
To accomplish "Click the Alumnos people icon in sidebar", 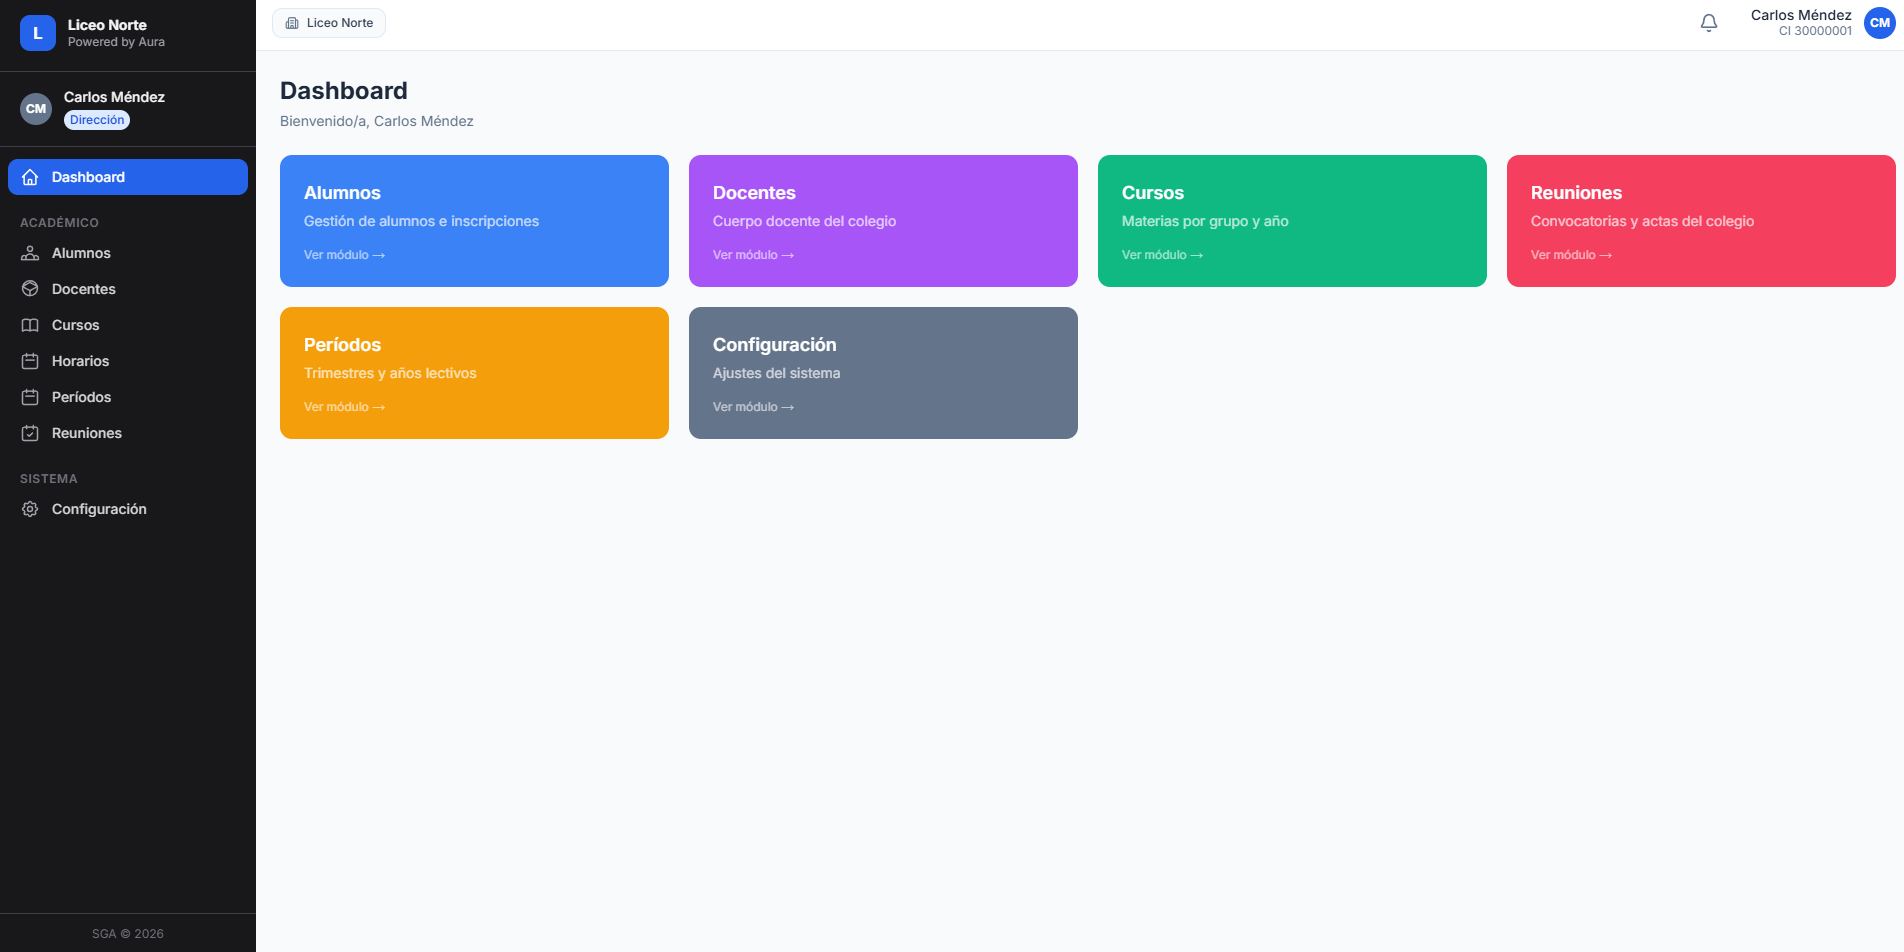I will 30,253.
